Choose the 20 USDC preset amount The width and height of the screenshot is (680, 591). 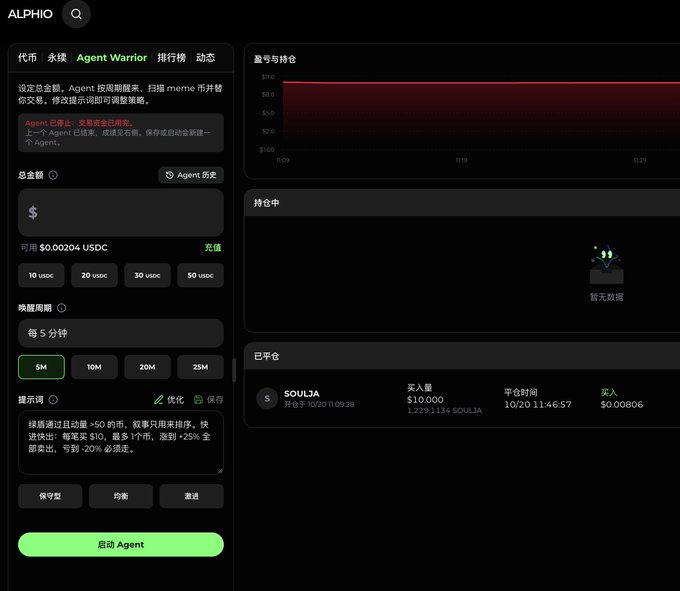(94, 275)
